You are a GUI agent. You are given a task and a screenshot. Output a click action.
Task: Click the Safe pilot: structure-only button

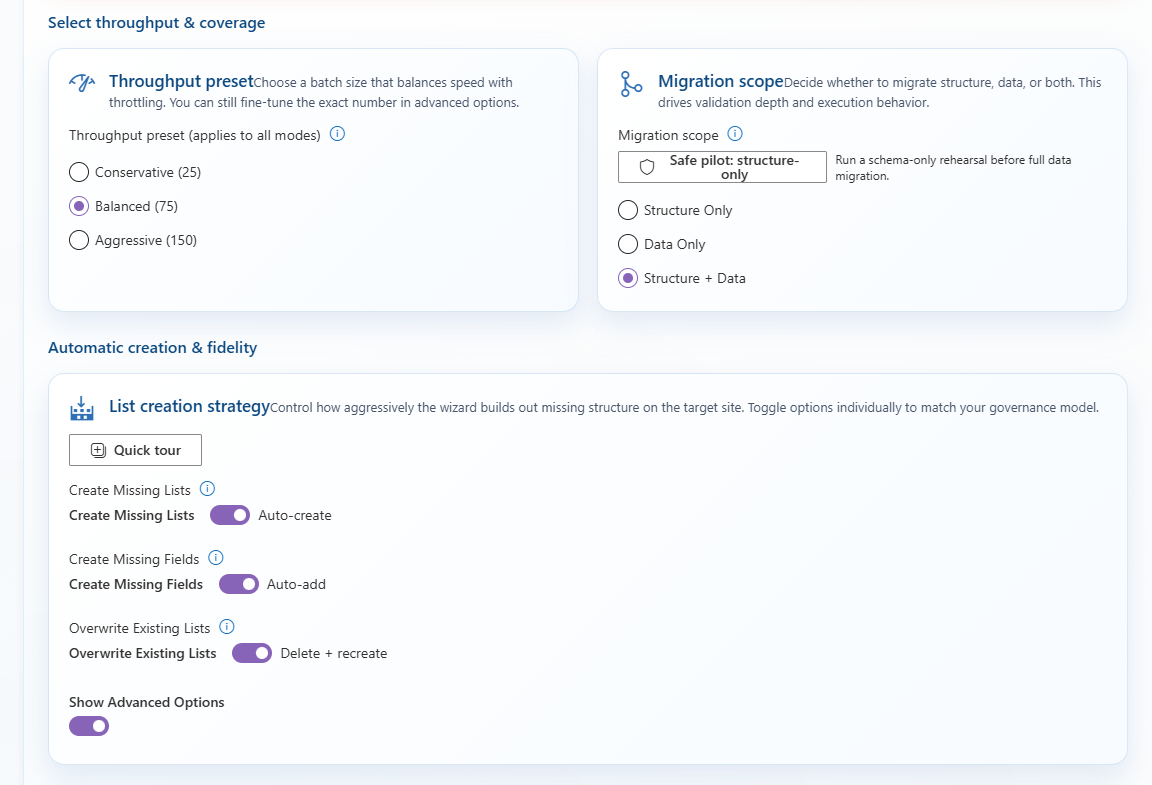722,166
